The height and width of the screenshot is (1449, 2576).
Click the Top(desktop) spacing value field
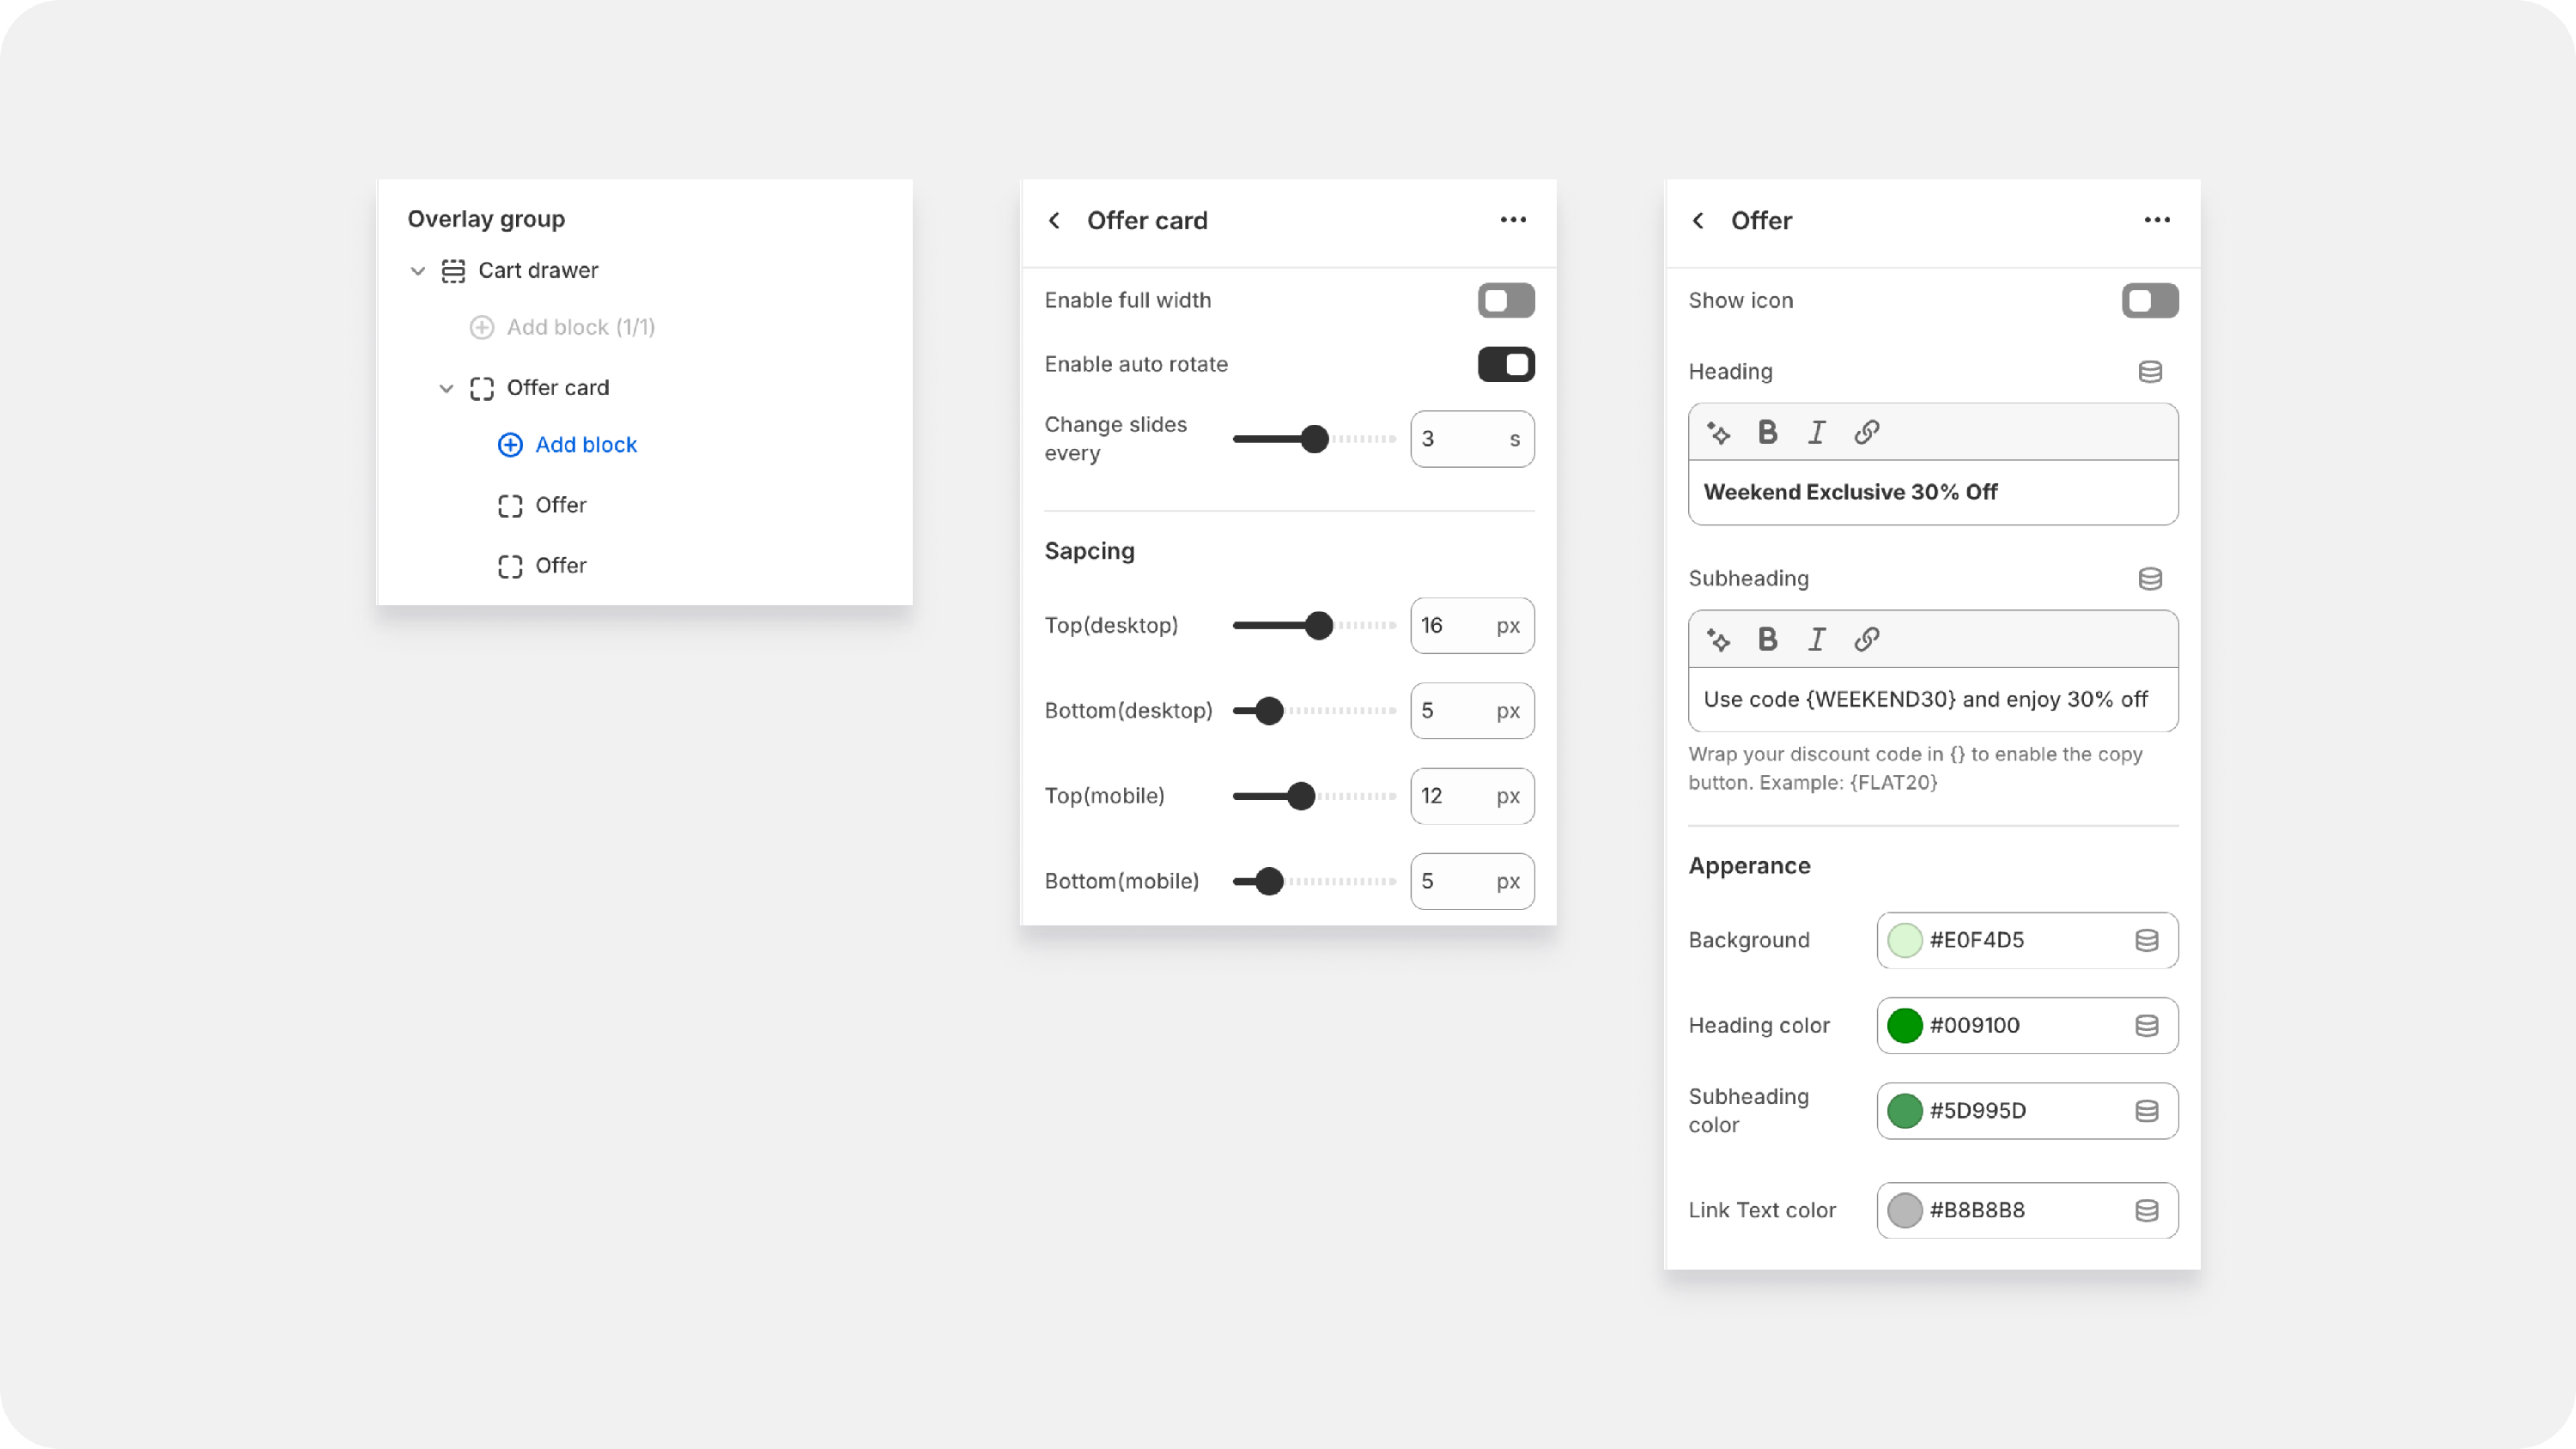tap(1453, 626)
